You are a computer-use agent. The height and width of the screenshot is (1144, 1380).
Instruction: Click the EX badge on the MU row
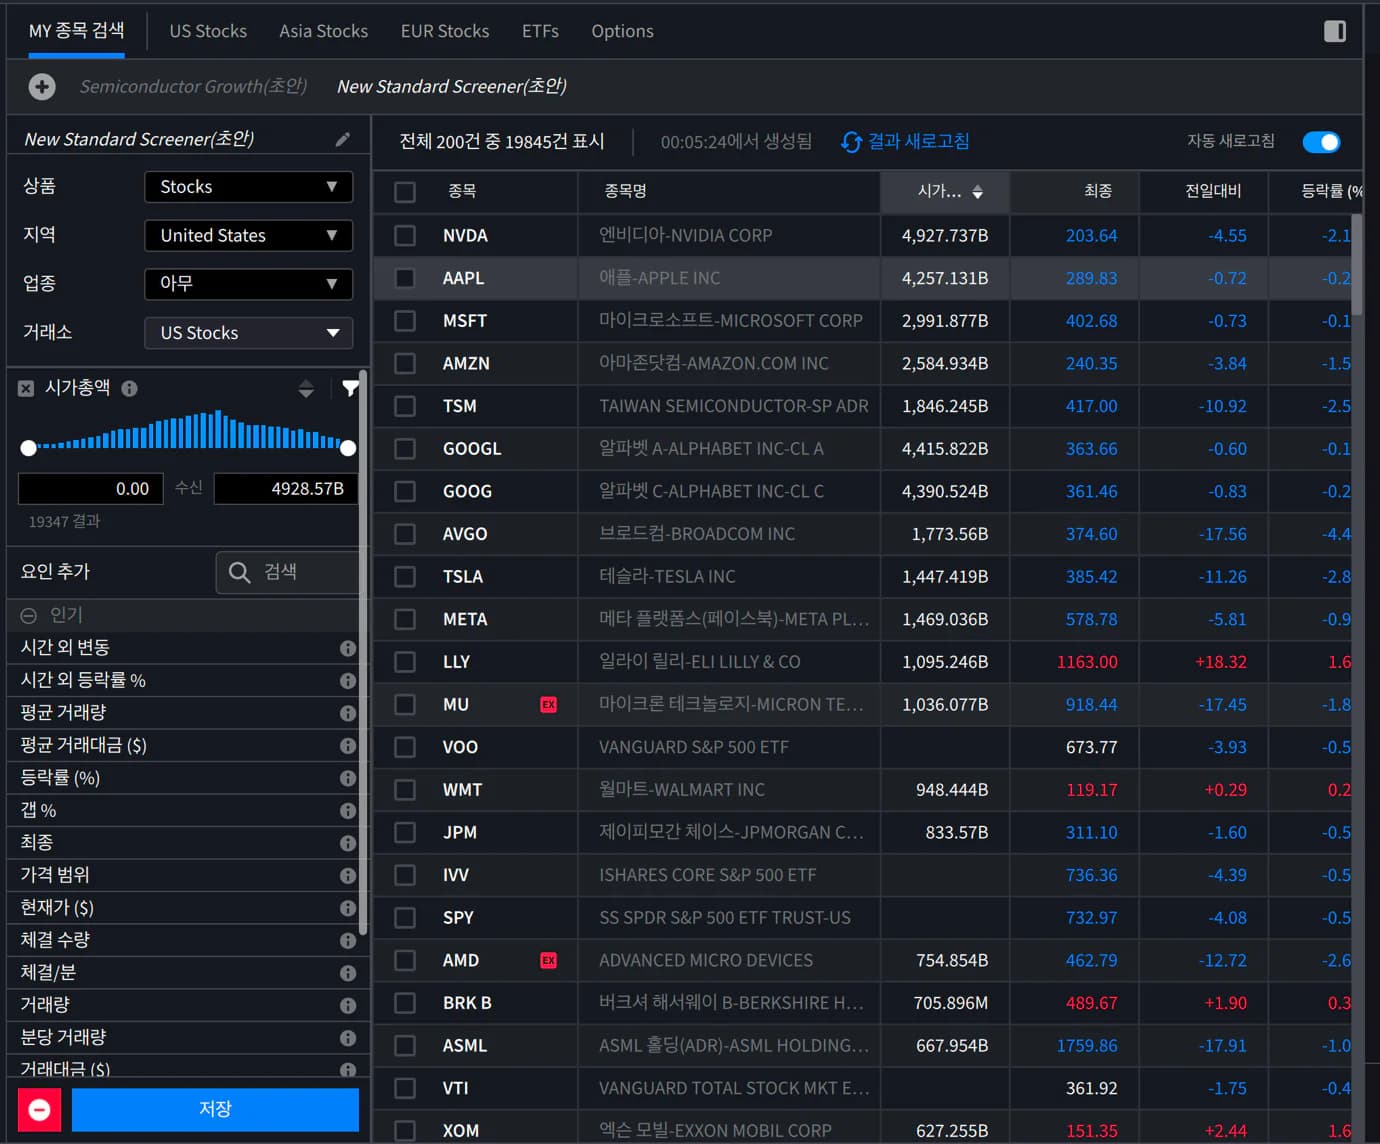click(548, 705)
